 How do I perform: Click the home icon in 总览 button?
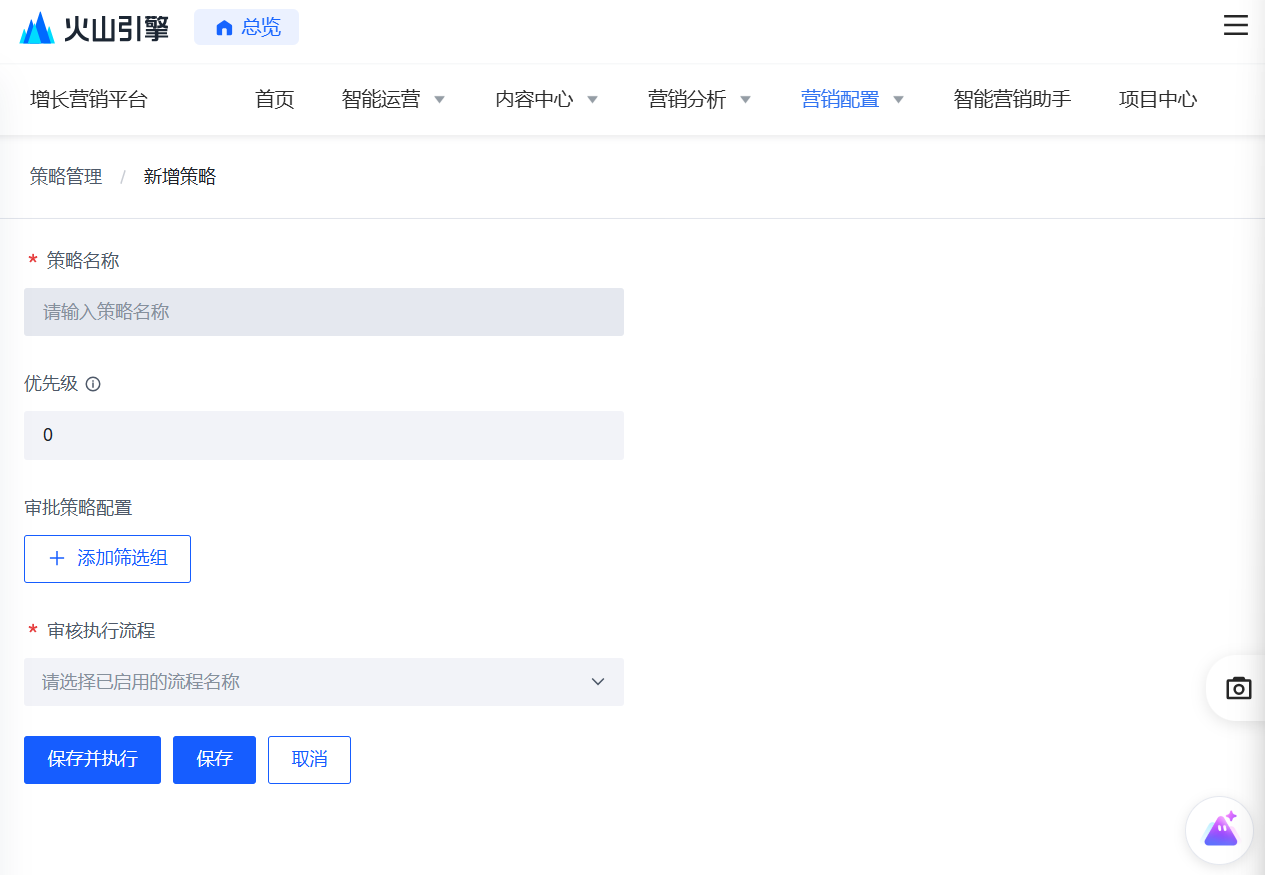[x=224, y=28]
